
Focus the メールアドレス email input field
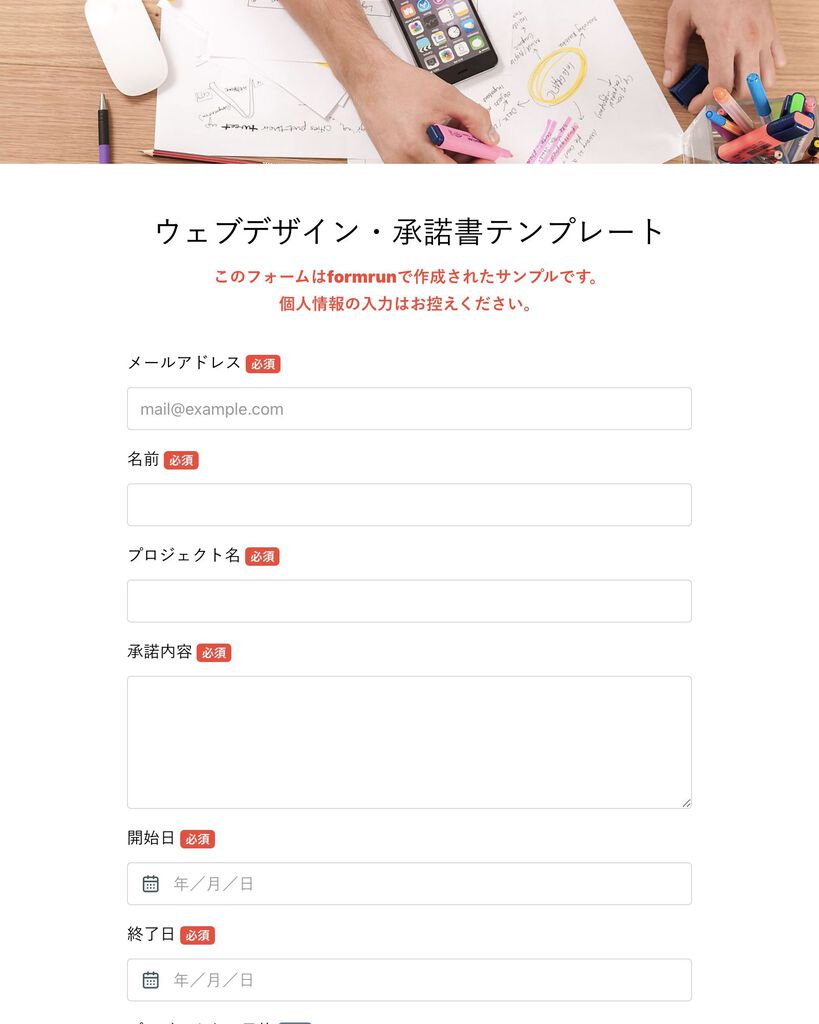point(409,409)
